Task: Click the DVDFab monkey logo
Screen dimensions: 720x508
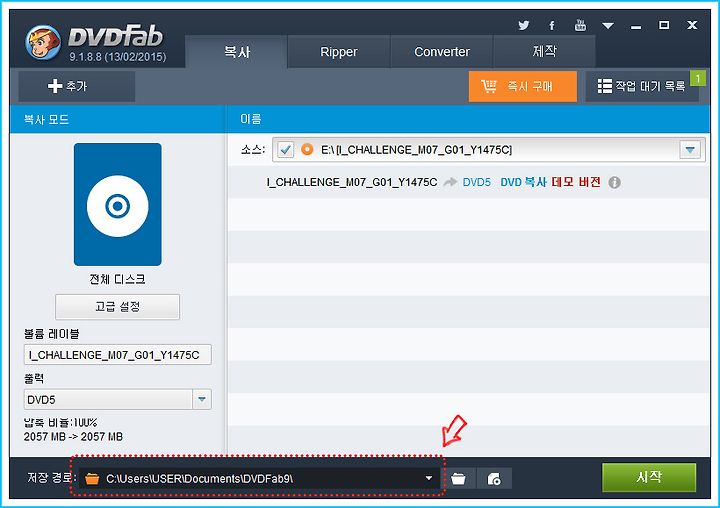Action: coord(43,43)
